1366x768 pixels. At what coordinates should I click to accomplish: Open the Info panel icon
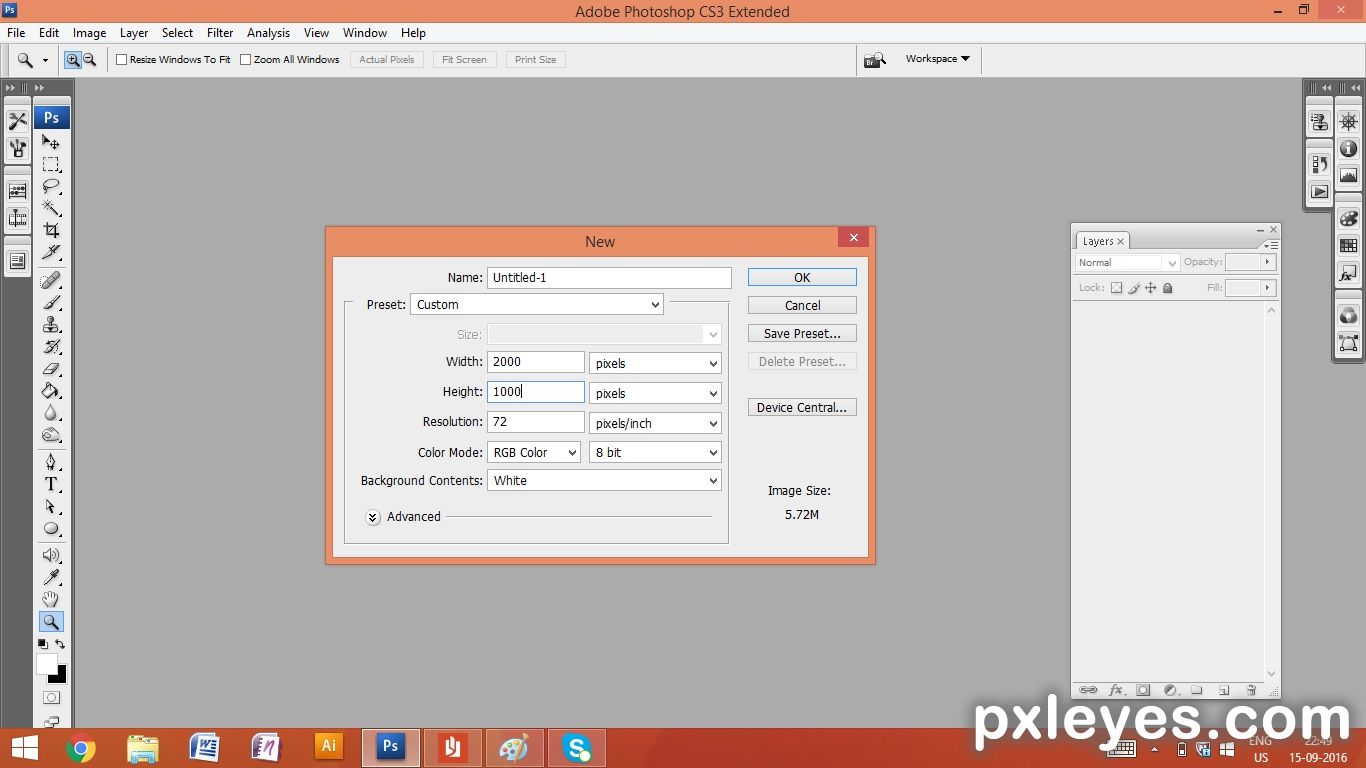1349,149
